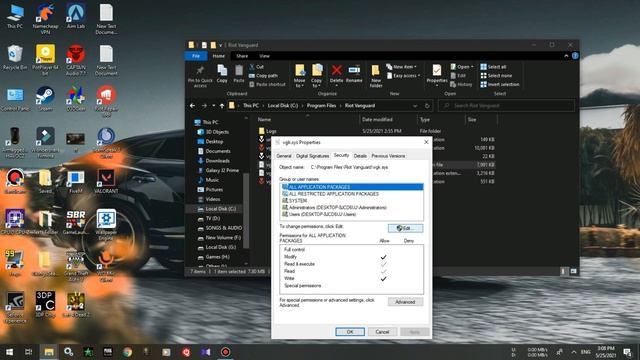Click the Search Riot Vanguard field
The height and width of the screenshot is (360, 640).
506,106
